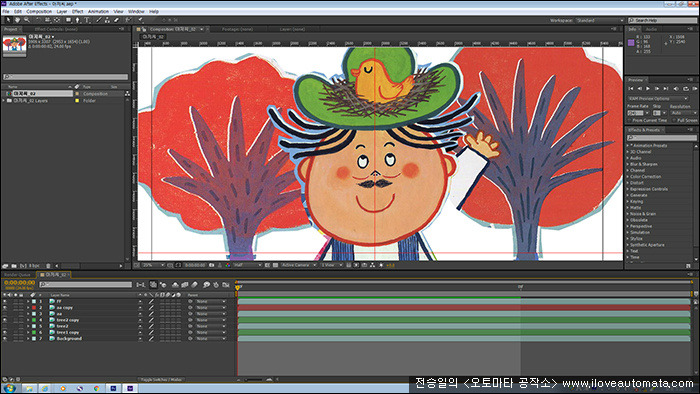Open the Graph Editor from timeline
Viewport: 700px width, 394px height.
click(226, 284)
